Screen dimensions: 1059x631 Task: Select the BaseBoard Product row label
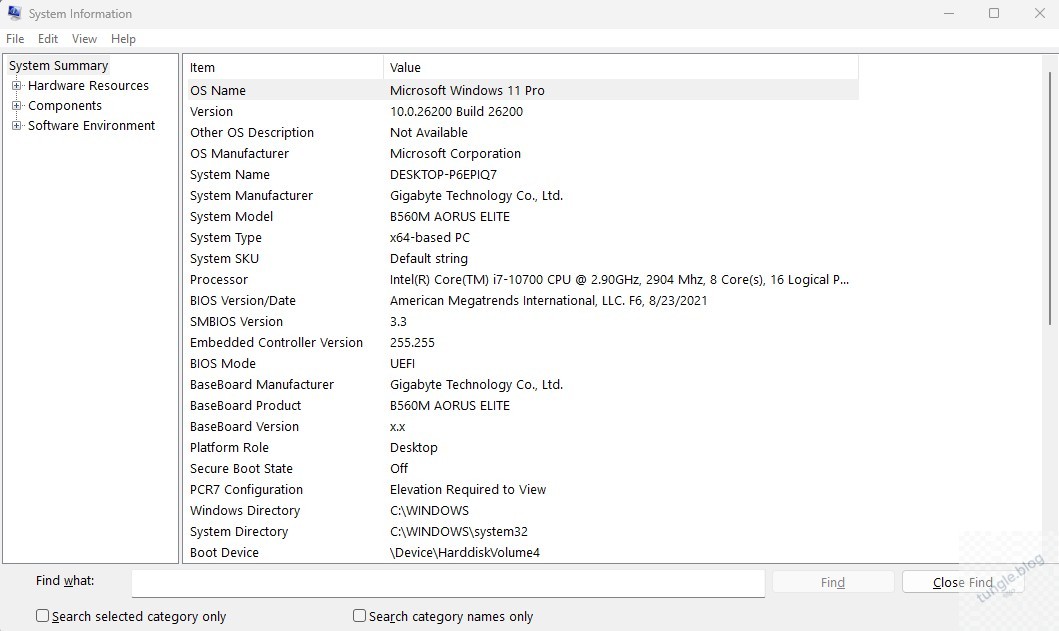point(245,405)
